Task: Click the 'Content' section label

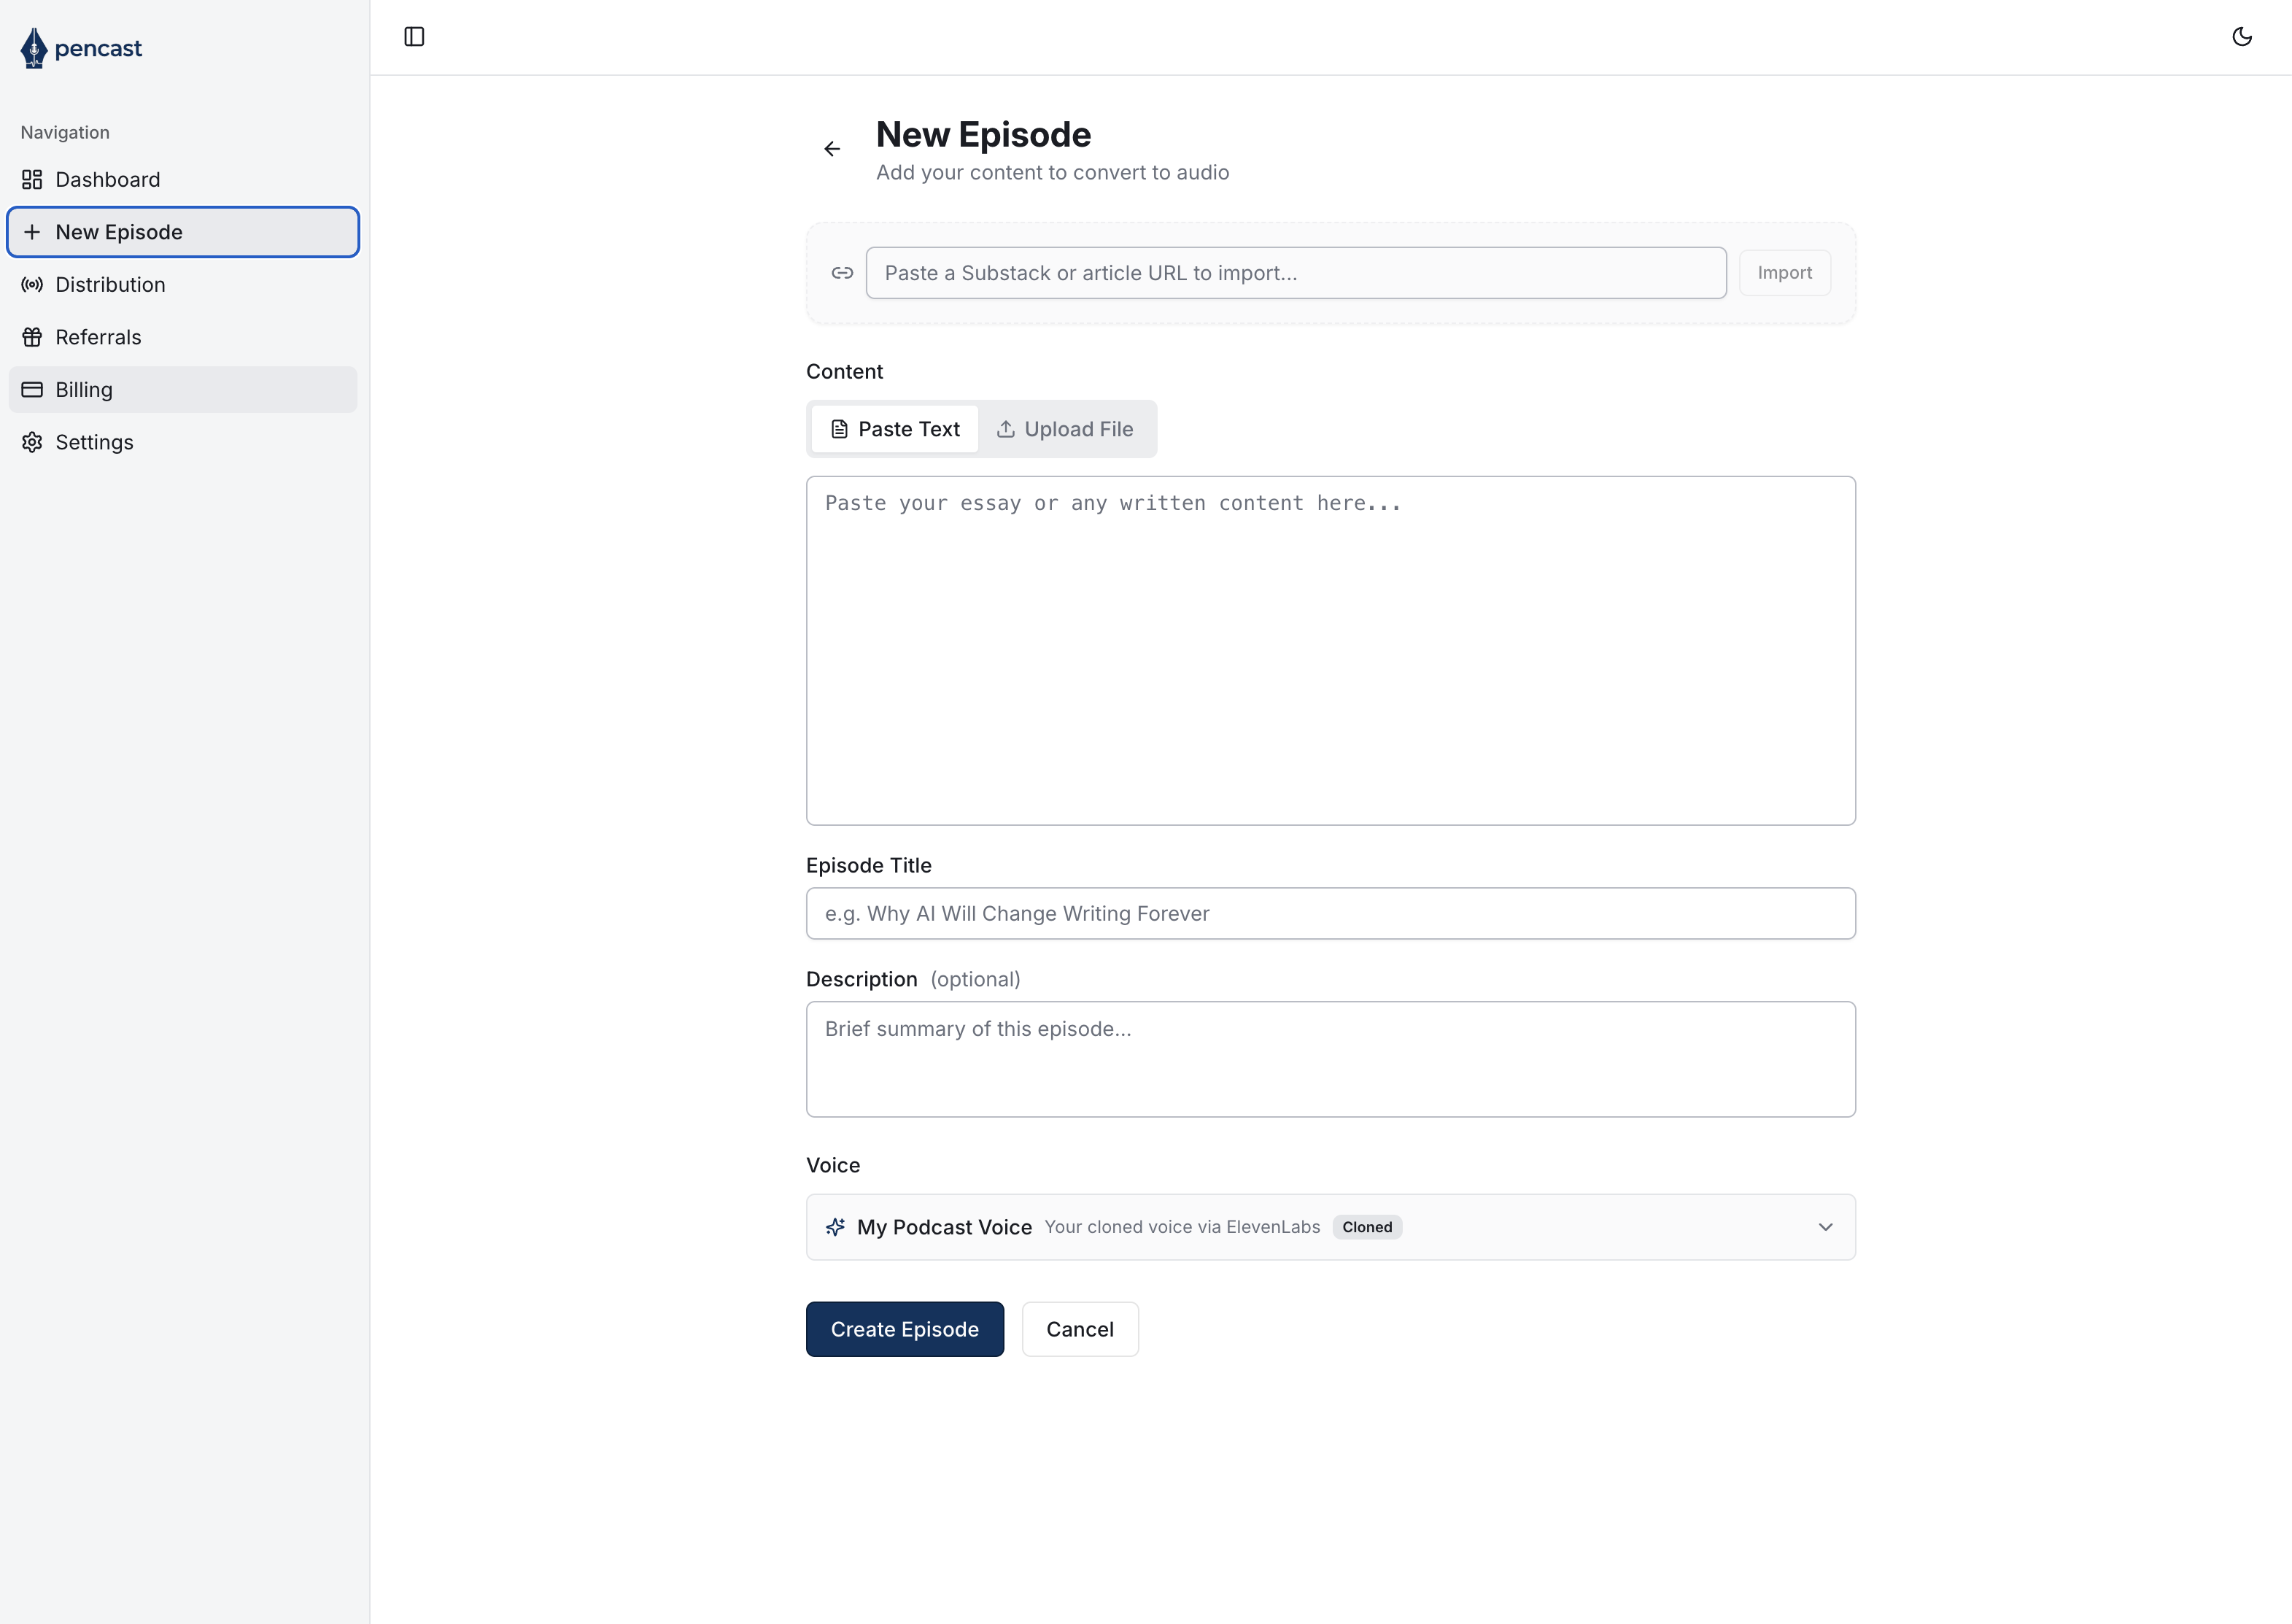Action: click(x=844, y=371)
